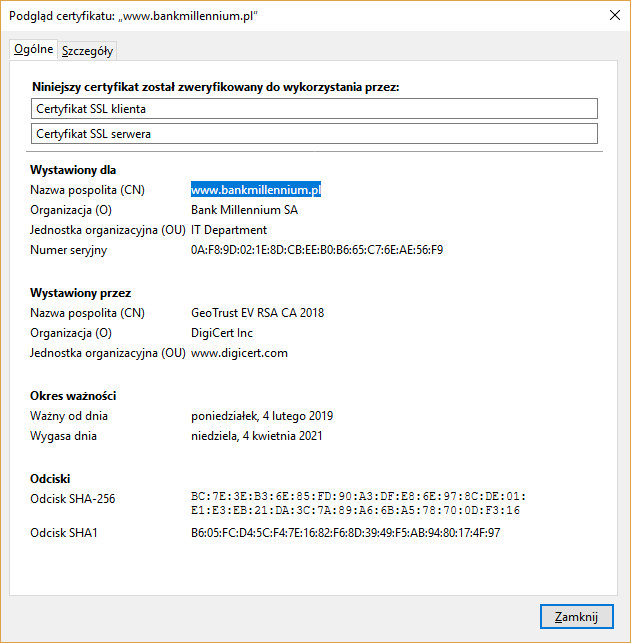633x643 pixels.
Task: Click the Bank Millennium SA organization value
Action: [x=244, y=210]
